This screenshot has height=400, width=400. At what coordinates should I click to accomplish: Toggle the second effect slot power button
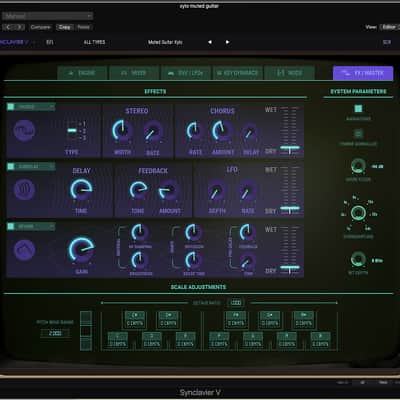tap(11, 166)
